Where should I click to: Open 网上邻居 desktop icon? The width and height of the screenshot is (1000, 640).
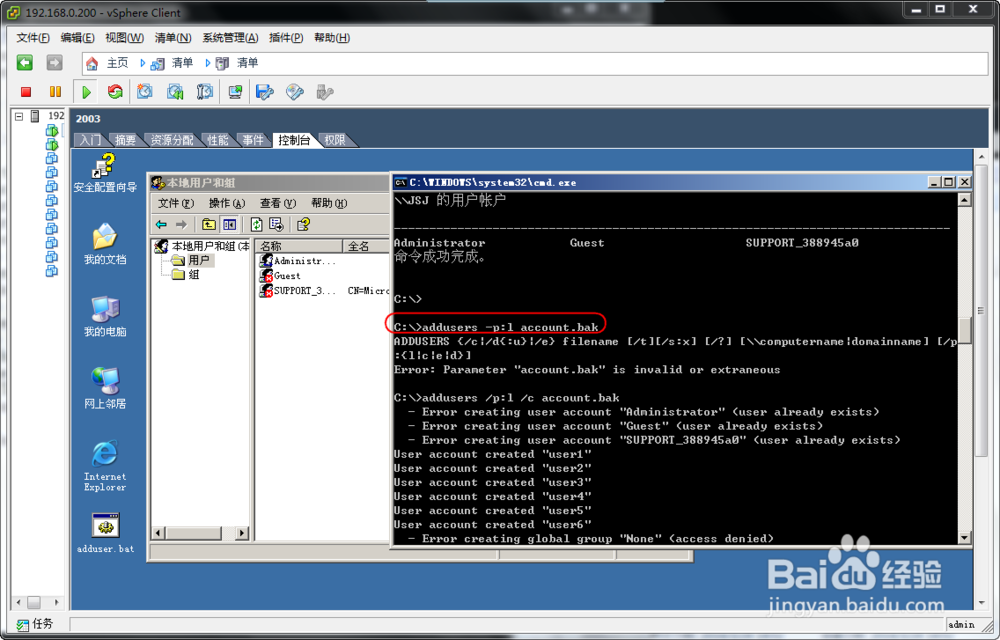tap(105, 388)
